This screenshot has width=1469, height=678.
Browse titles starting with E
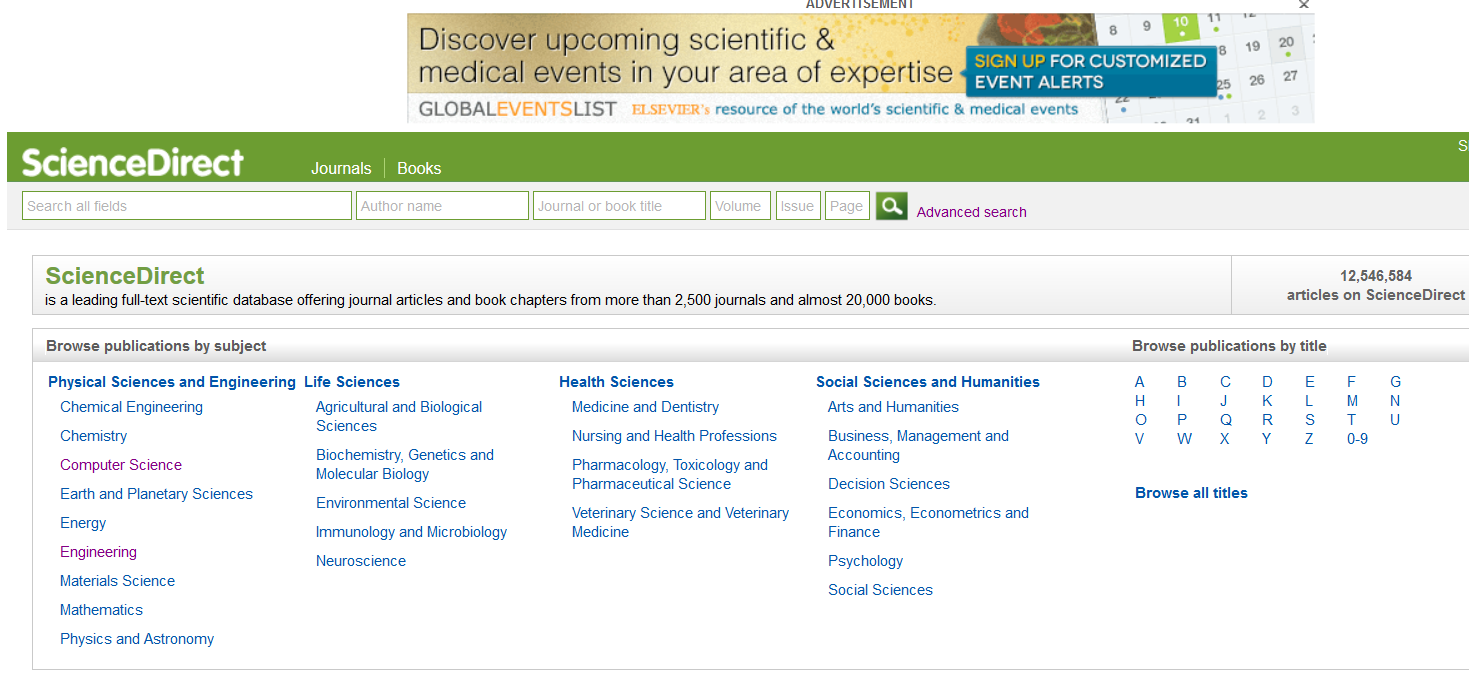1310,382
